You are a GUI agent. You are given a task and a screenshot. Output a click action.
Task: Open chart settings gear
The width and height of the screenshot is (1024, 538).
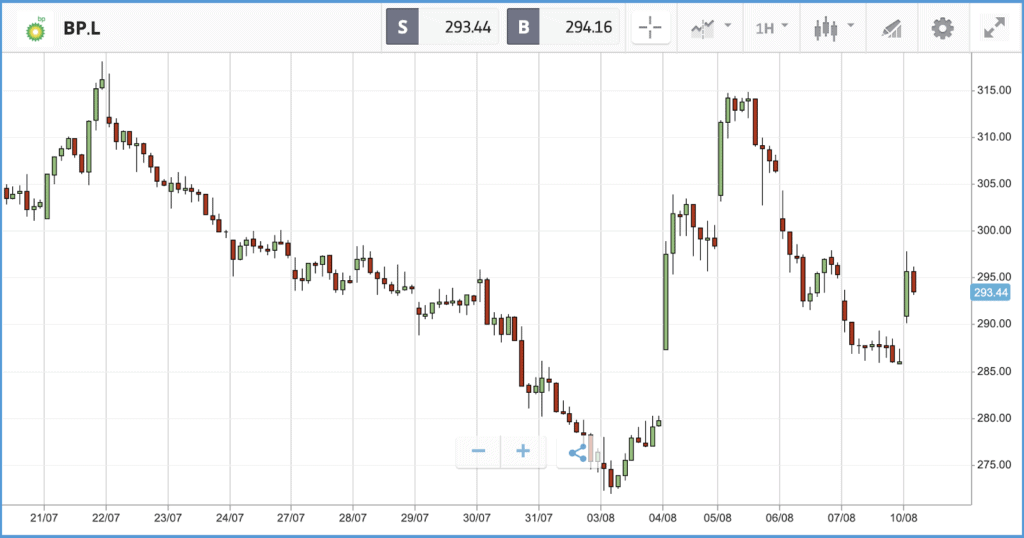942,29
